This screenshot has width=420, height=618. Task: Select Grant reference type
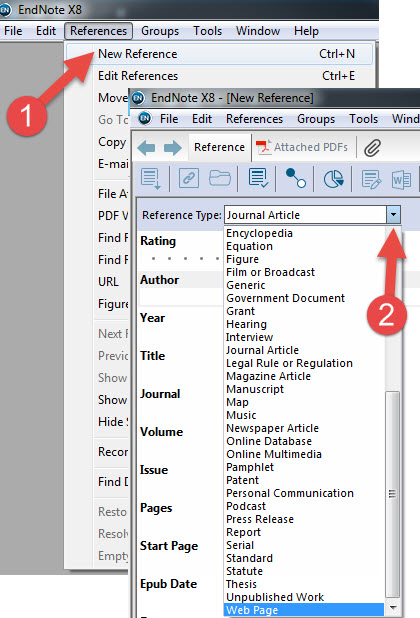pyautogui.click(x=240, y=311)
